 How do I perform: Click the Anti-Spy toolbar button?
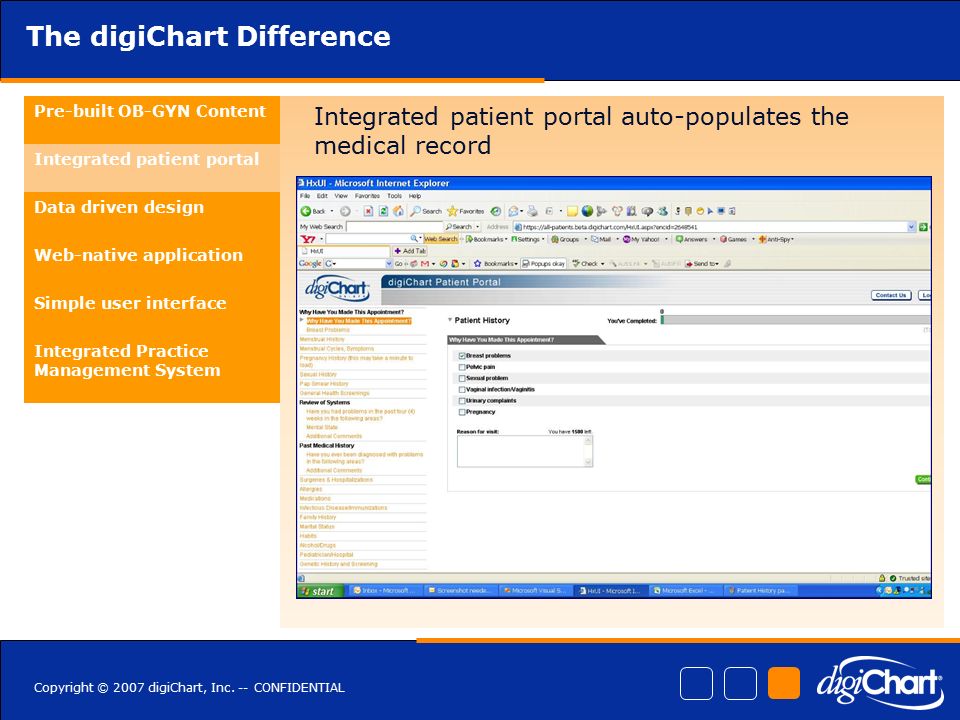pyautogui.click(x=774, y=239)
